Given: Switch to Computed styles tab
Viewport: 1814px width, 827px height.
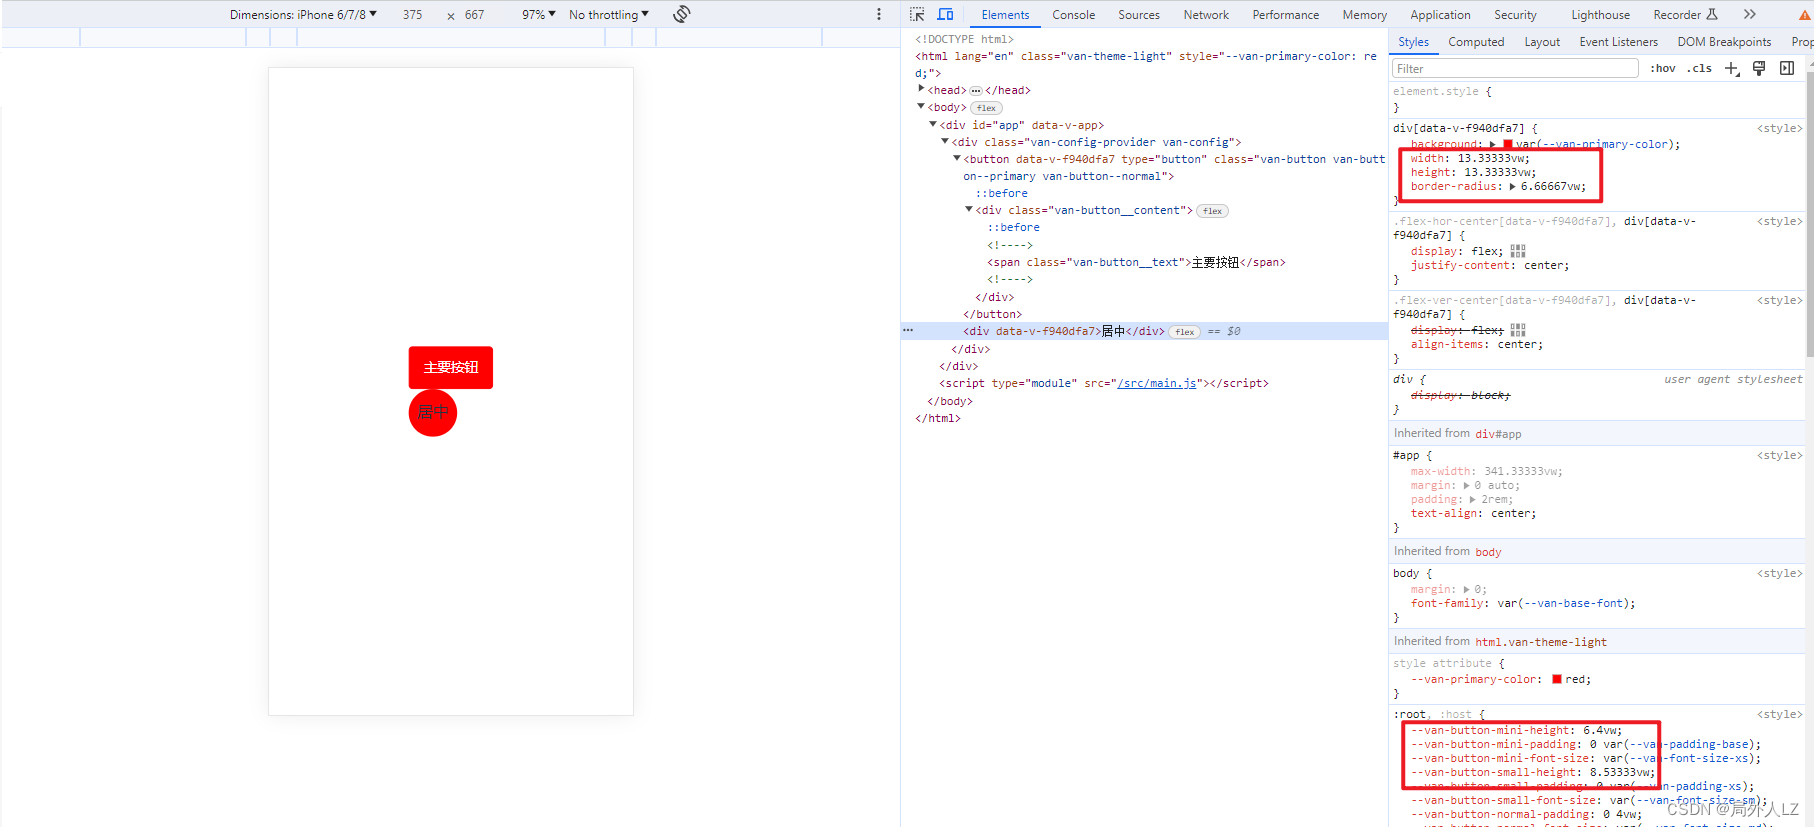Looking at the screenshot, I should point(1476,42).
